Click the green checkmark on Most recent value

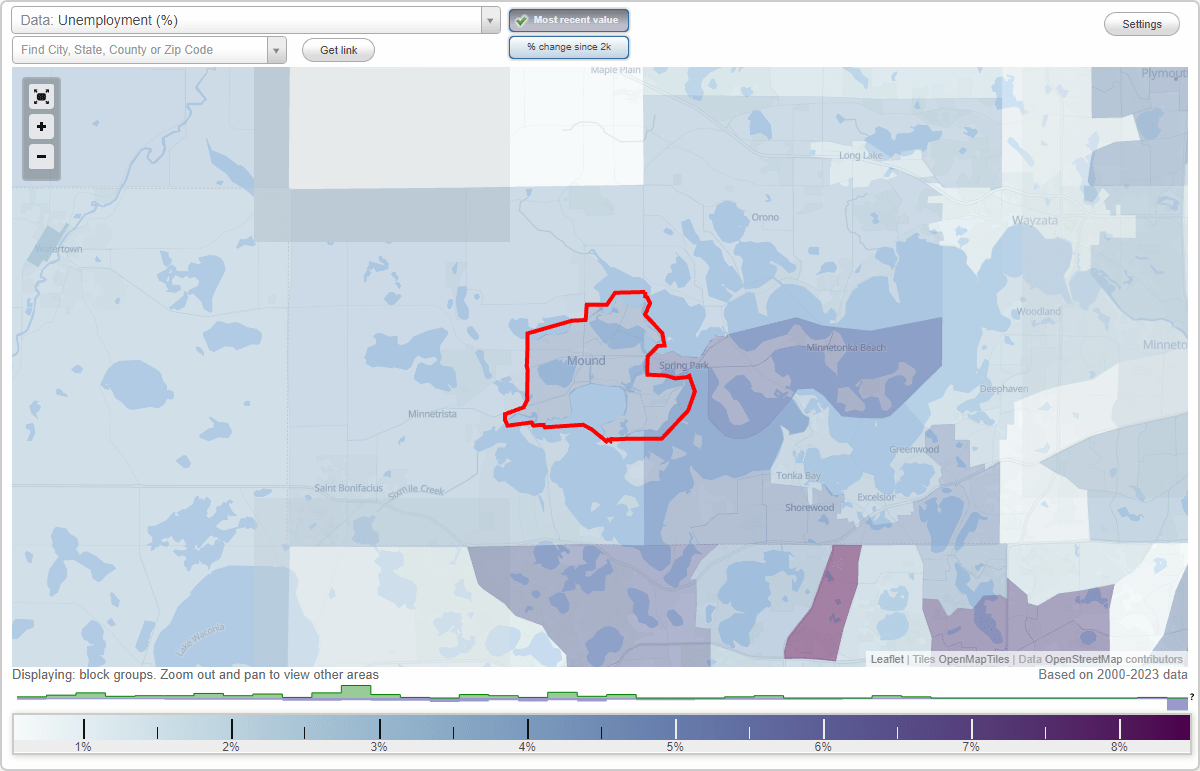pos(521,20)
